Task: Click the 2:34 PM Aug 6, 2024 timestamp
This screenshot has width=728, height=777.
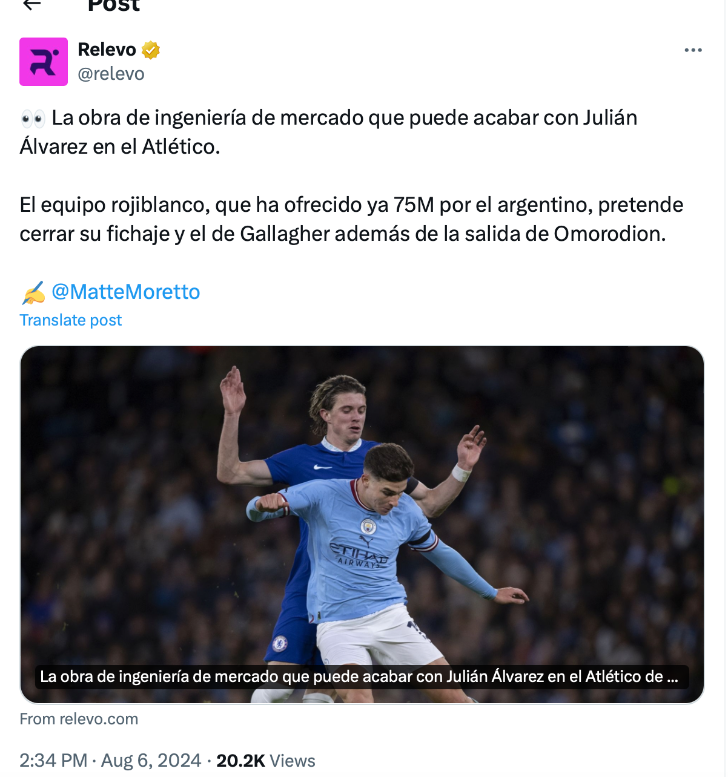Action: pos(110,761)
